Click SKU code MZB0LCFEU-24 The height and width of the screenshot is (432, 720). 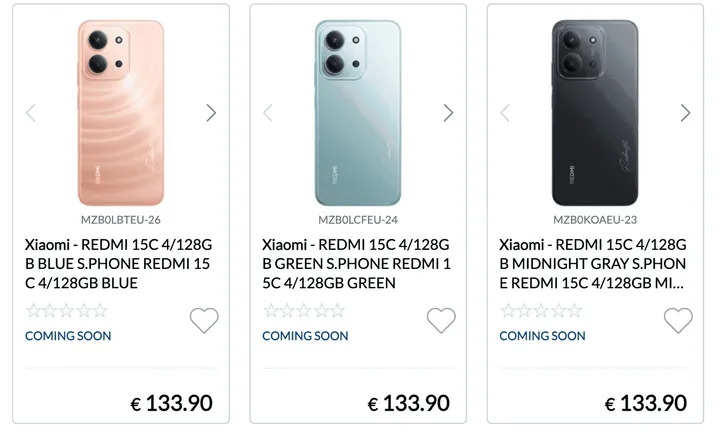point(358,220)
